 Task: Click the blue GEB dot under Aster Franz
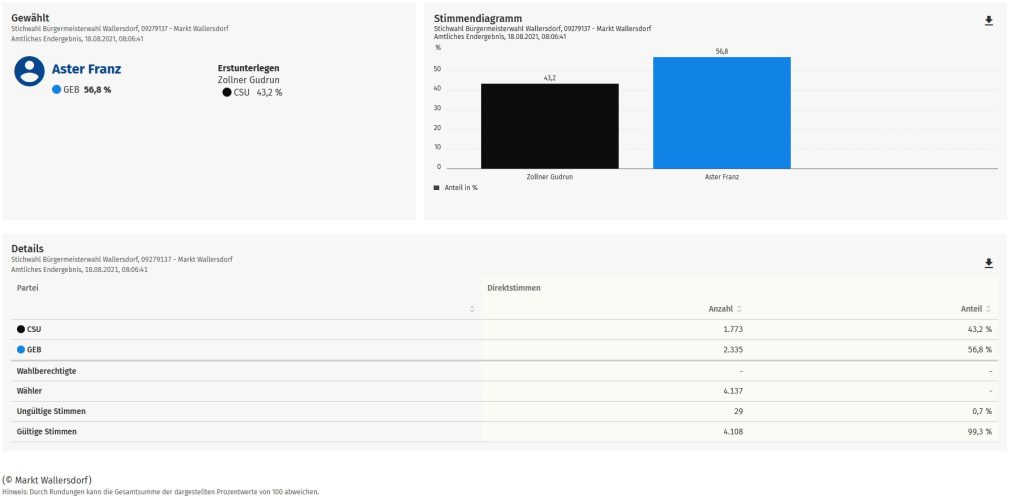pyautogui.click(x=57, y=90)
